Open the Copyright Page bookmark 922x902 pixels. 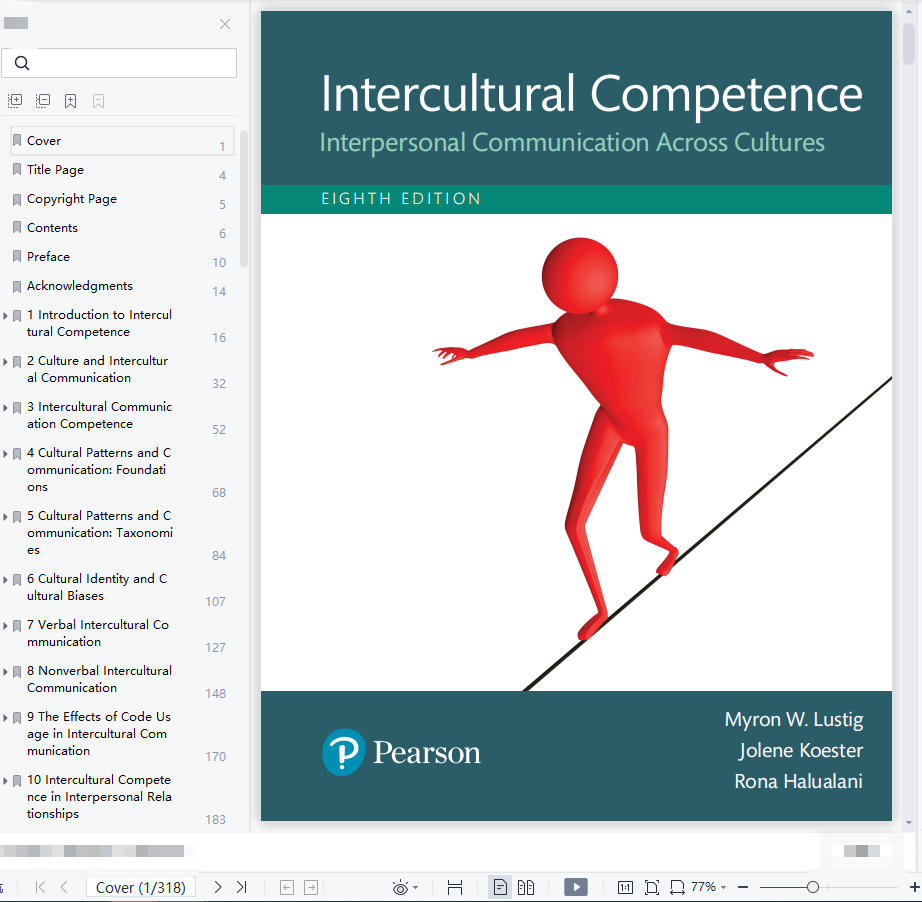72,199
